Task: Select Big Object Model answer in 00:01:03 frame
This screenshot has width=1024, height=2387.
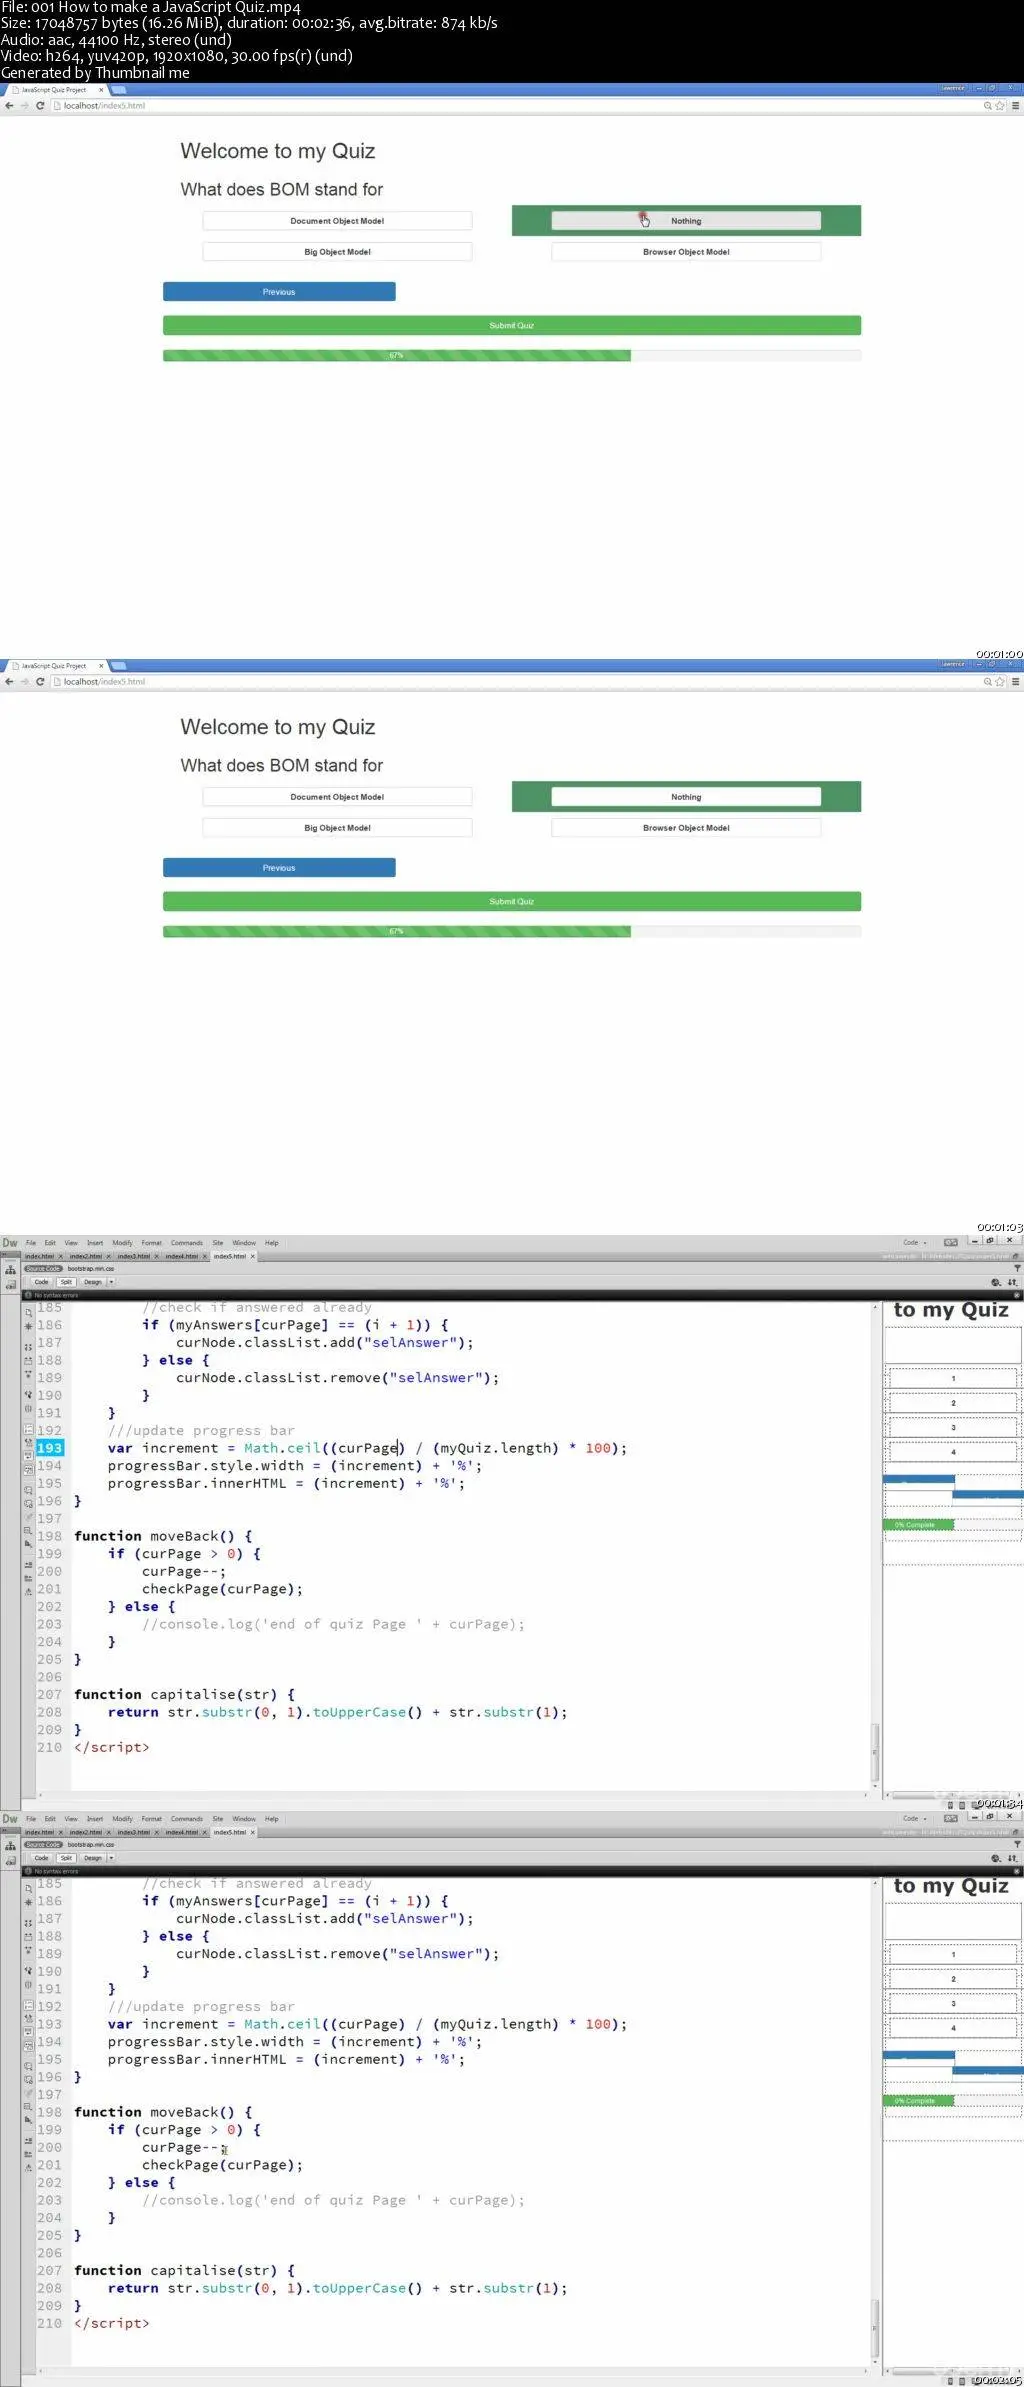Action: click(x=337, y=828)
